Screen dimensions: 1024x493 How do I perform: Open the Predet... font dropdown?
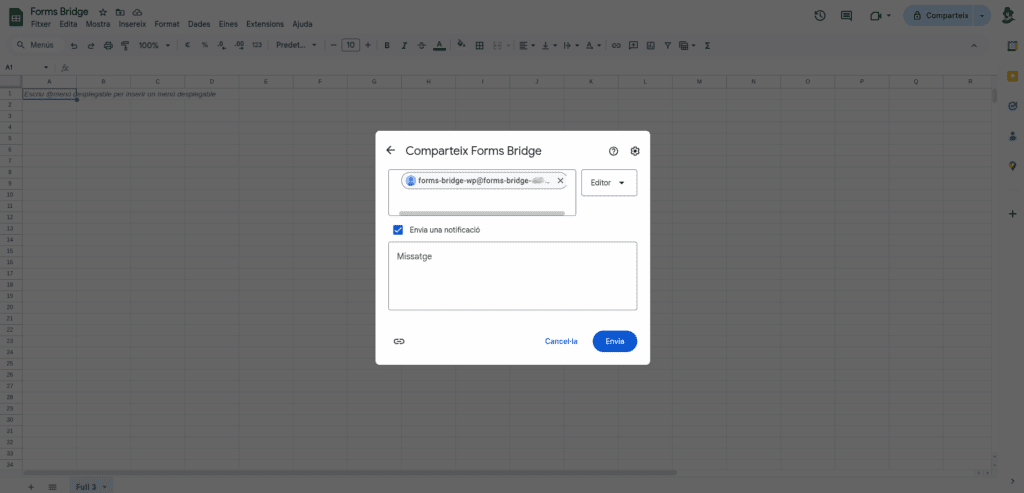[x=296, y=46]
